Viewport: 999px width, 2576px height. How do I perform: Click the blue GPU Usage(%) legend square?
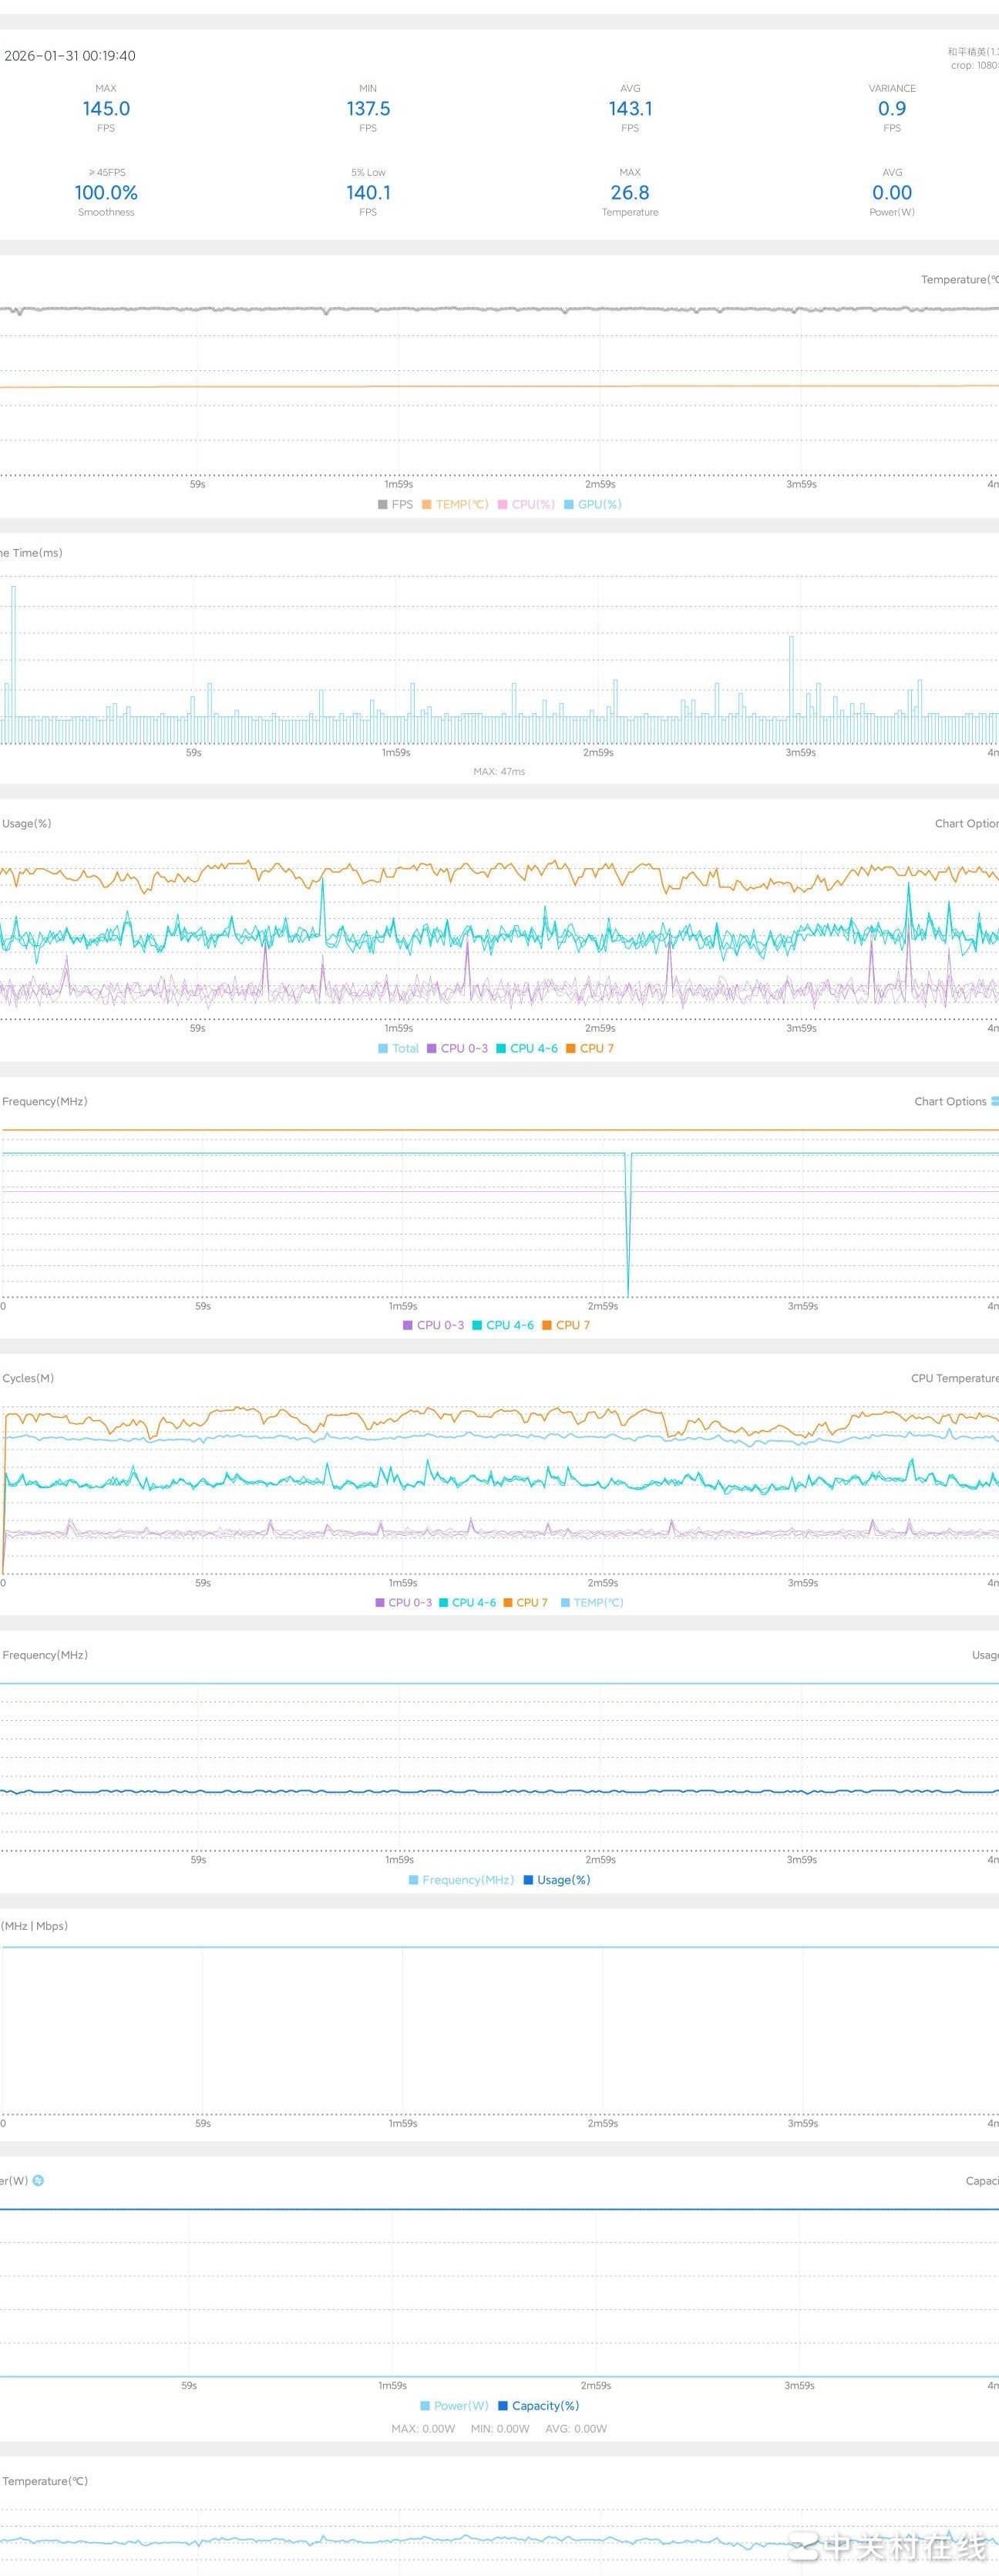click(x=528, y=1879)
